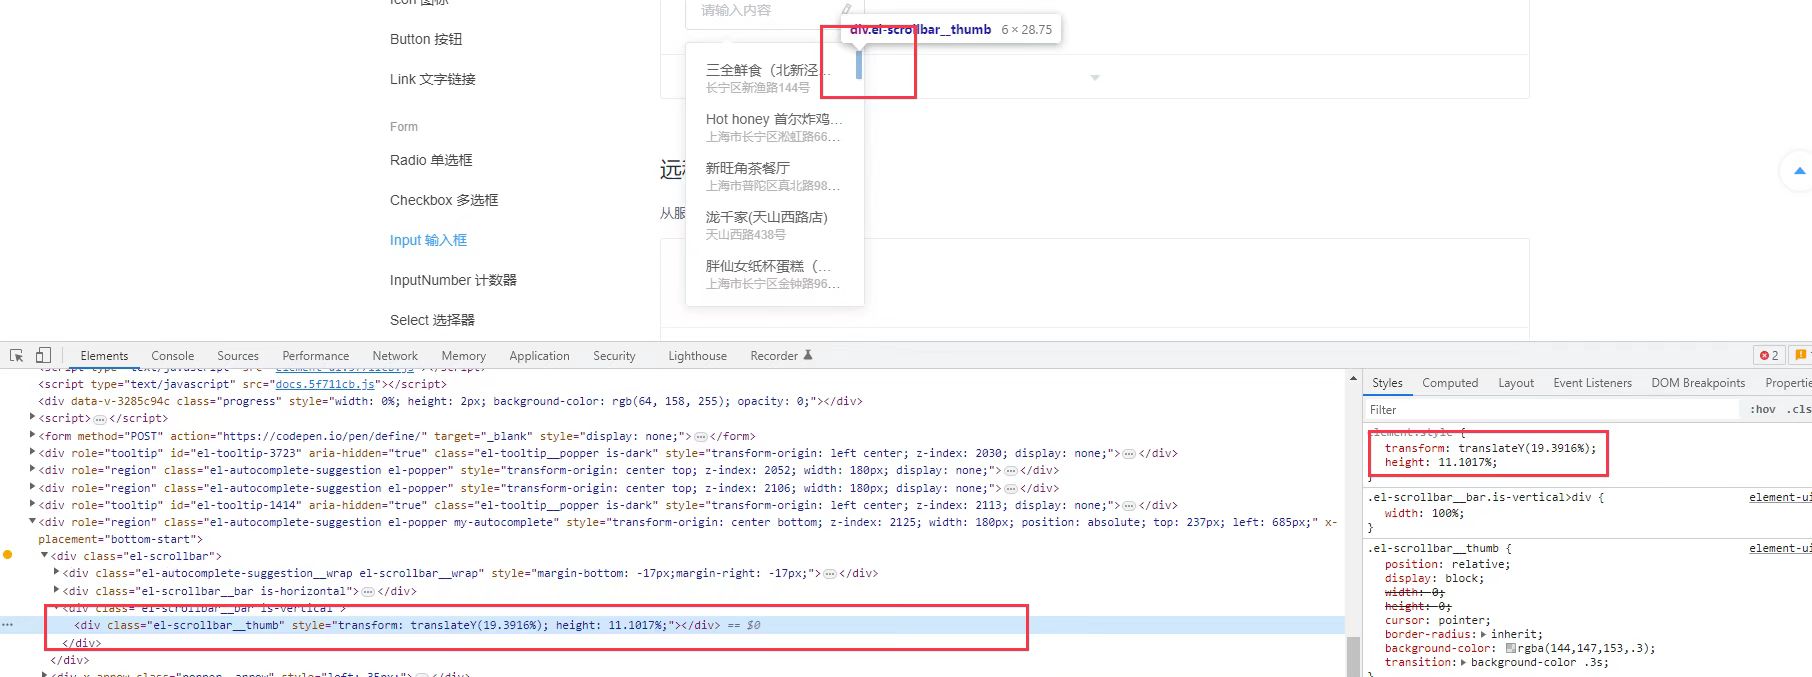Open the Console tab
The image size is (1812, 677).
tap(172, 356)
